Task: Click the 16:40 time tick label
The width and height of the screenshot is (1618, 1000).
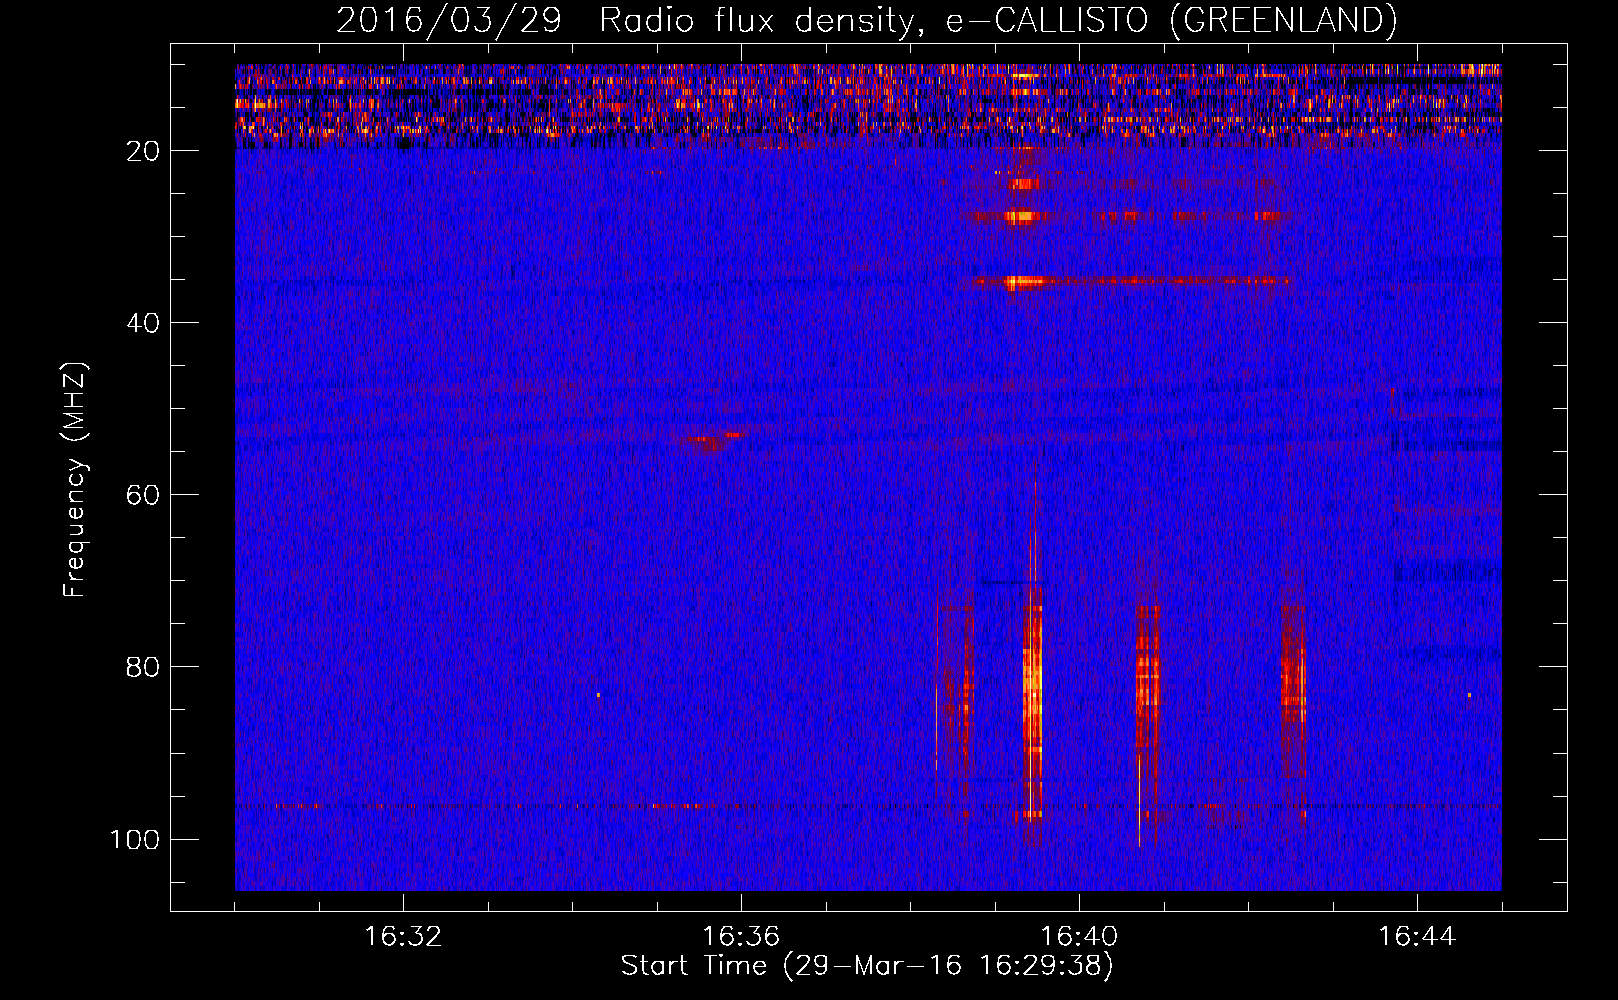Action: coord(1079,937)
